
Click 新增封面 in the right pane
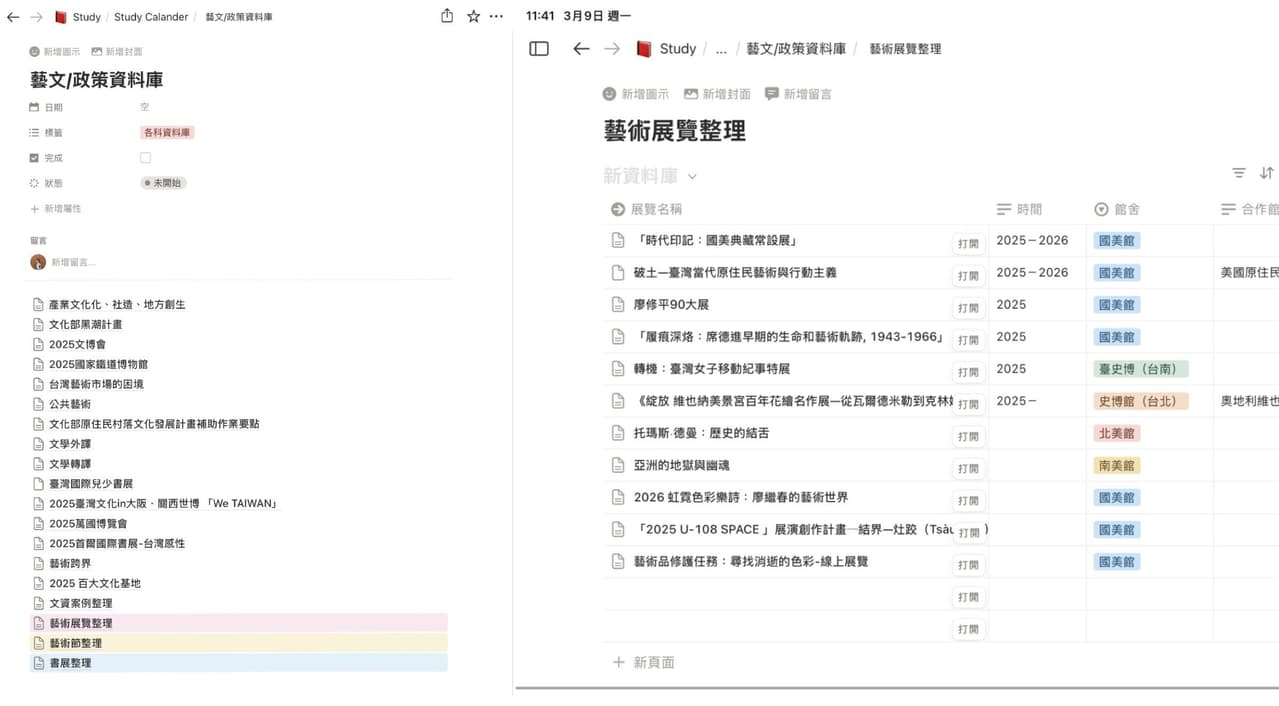717,94
